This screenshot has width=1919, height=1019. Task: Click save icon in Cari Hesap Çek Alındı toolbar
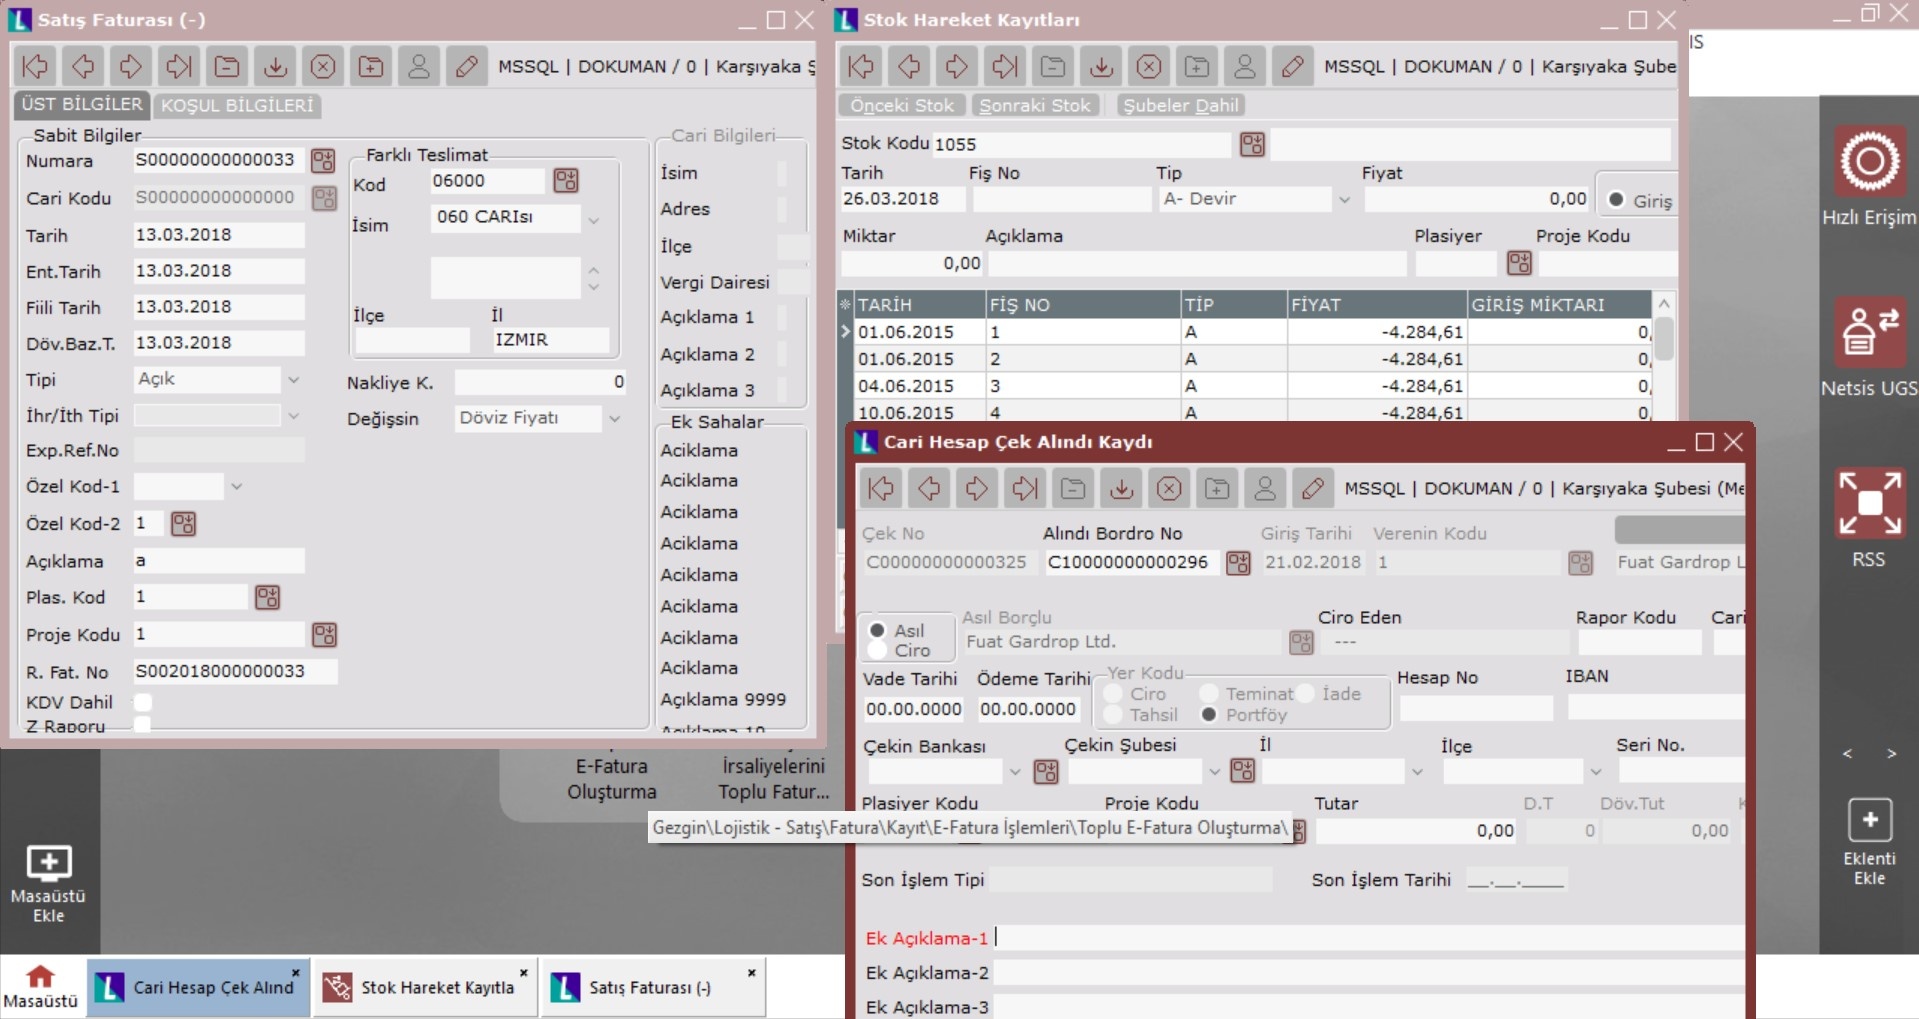click(x=1121, y=488)
